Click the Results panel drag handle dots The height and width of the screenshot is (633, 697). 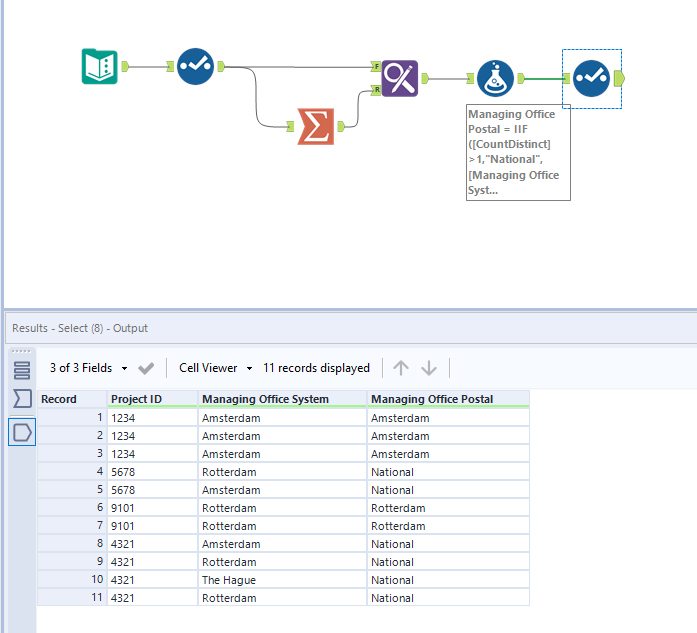(21, 351)
